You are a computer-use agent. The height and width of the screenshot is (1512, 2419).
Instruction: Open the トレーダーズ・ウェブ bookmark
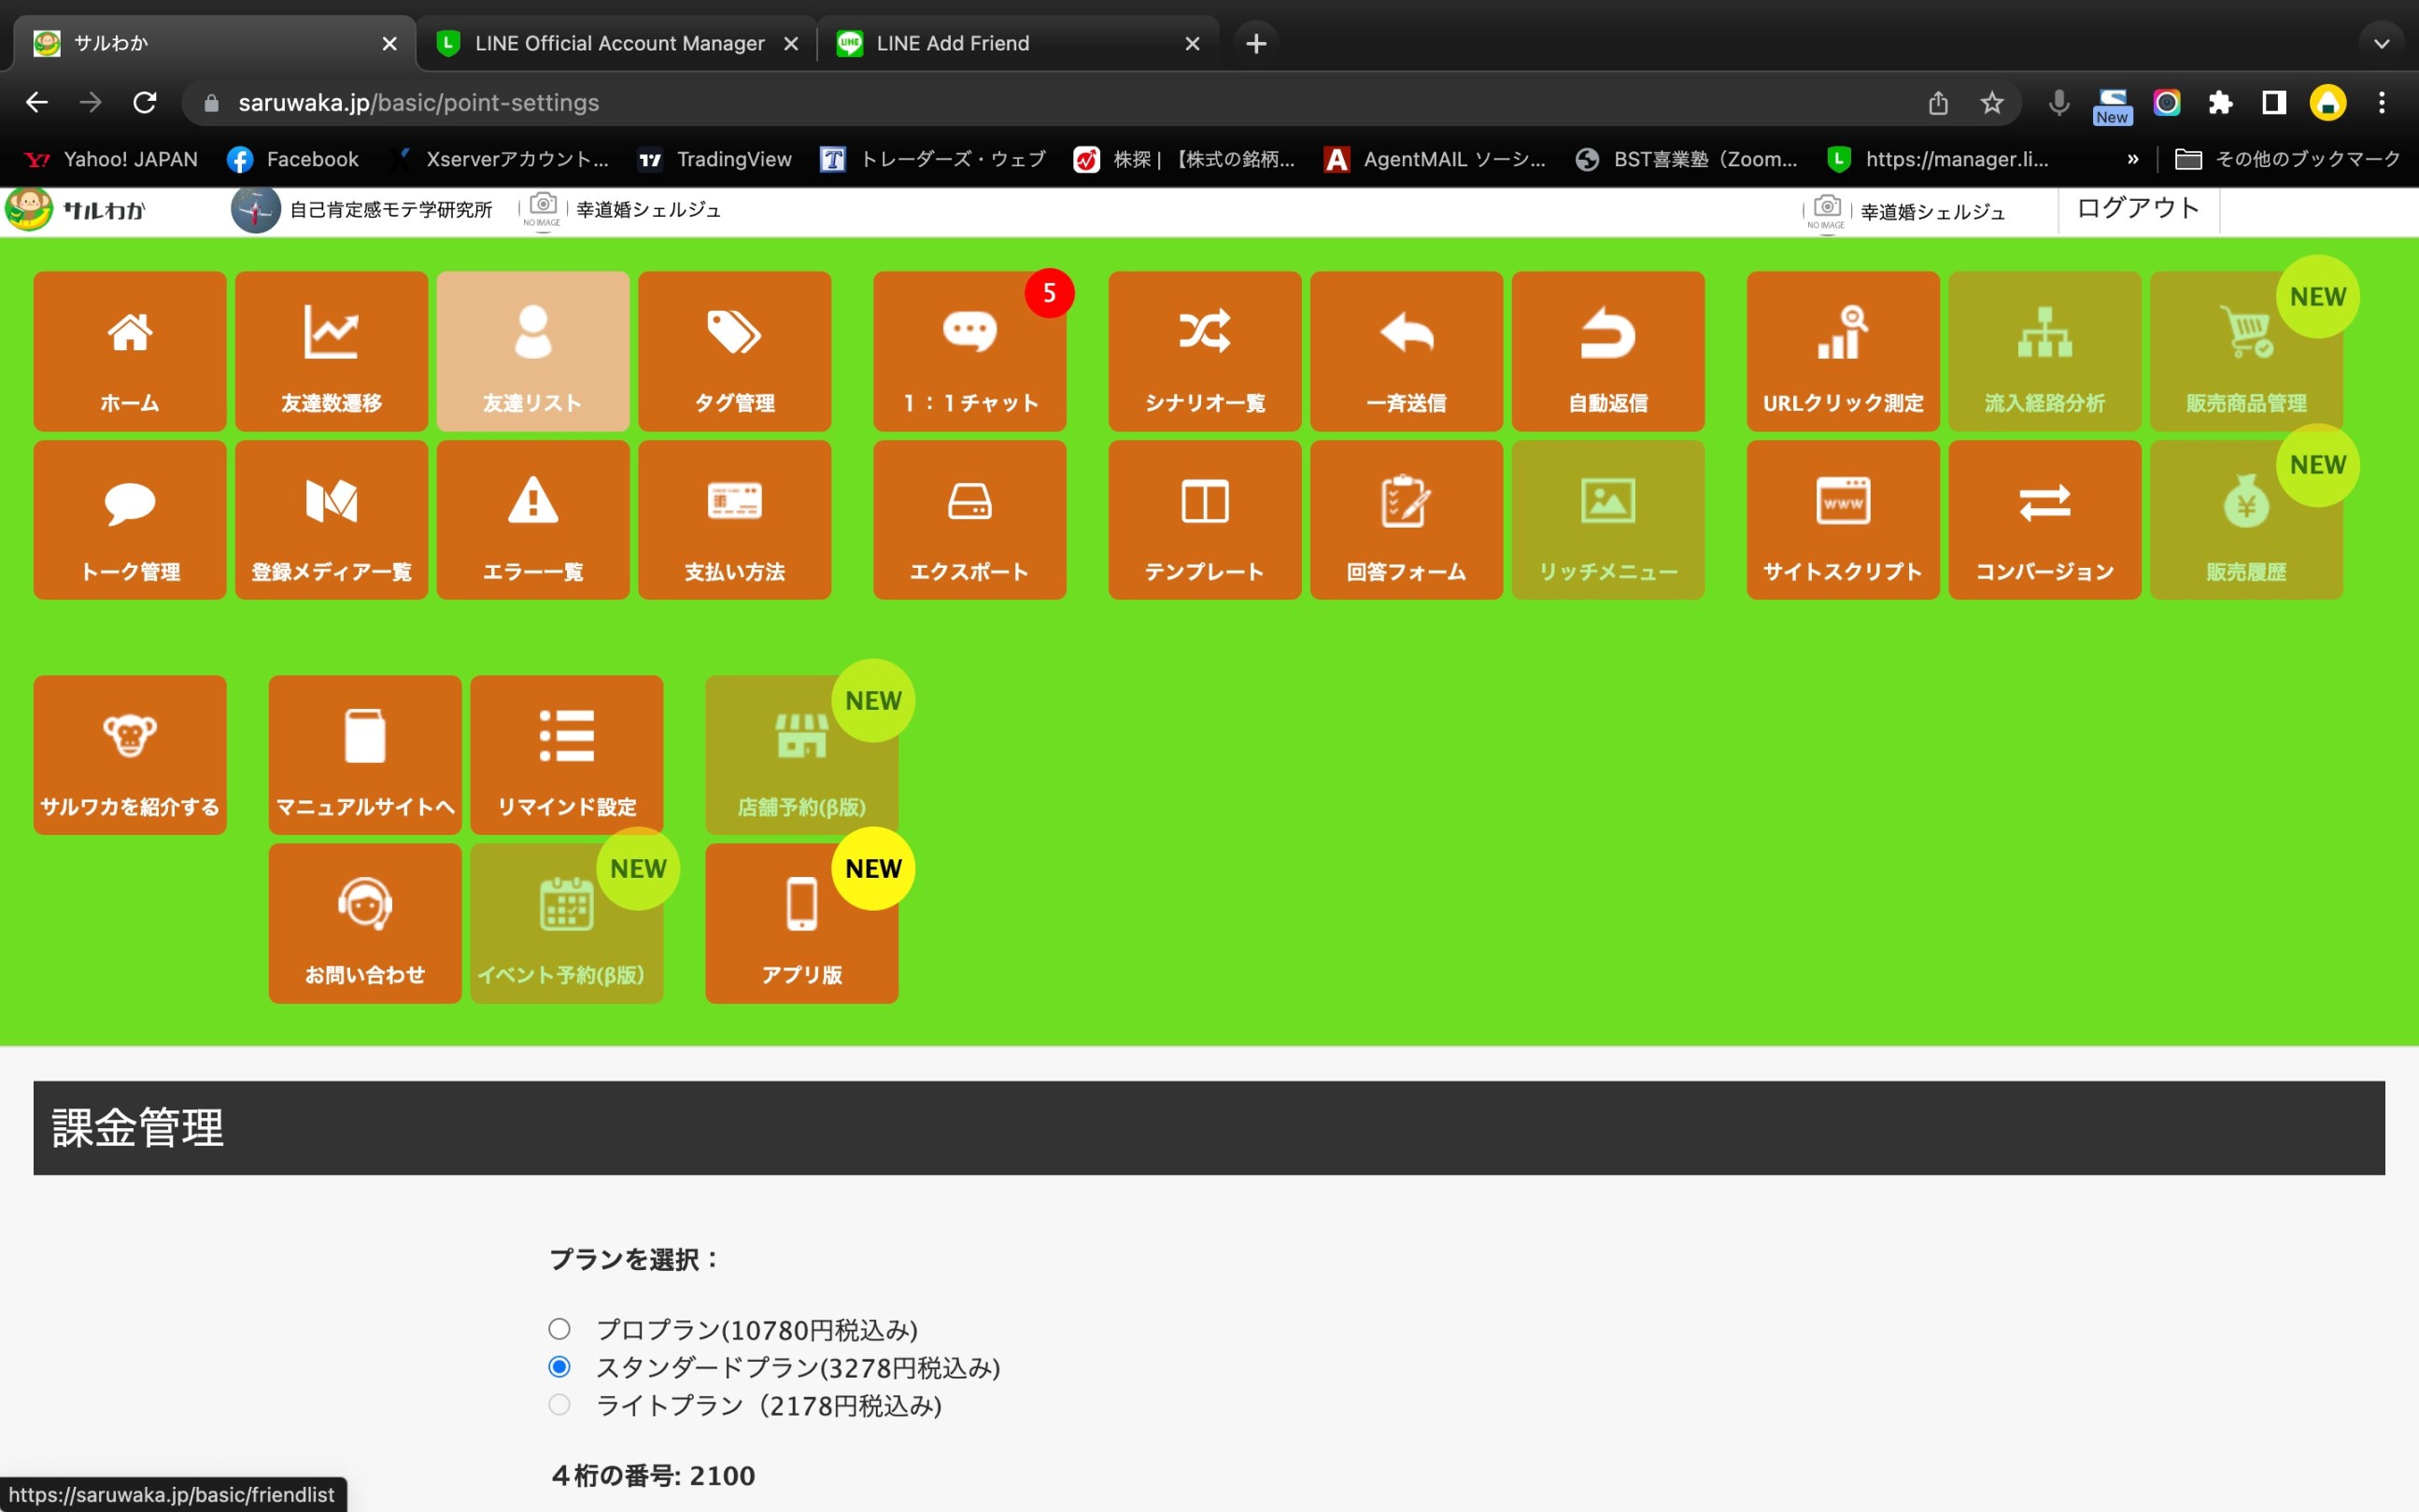pyautogui.click(x=933, y=159)
